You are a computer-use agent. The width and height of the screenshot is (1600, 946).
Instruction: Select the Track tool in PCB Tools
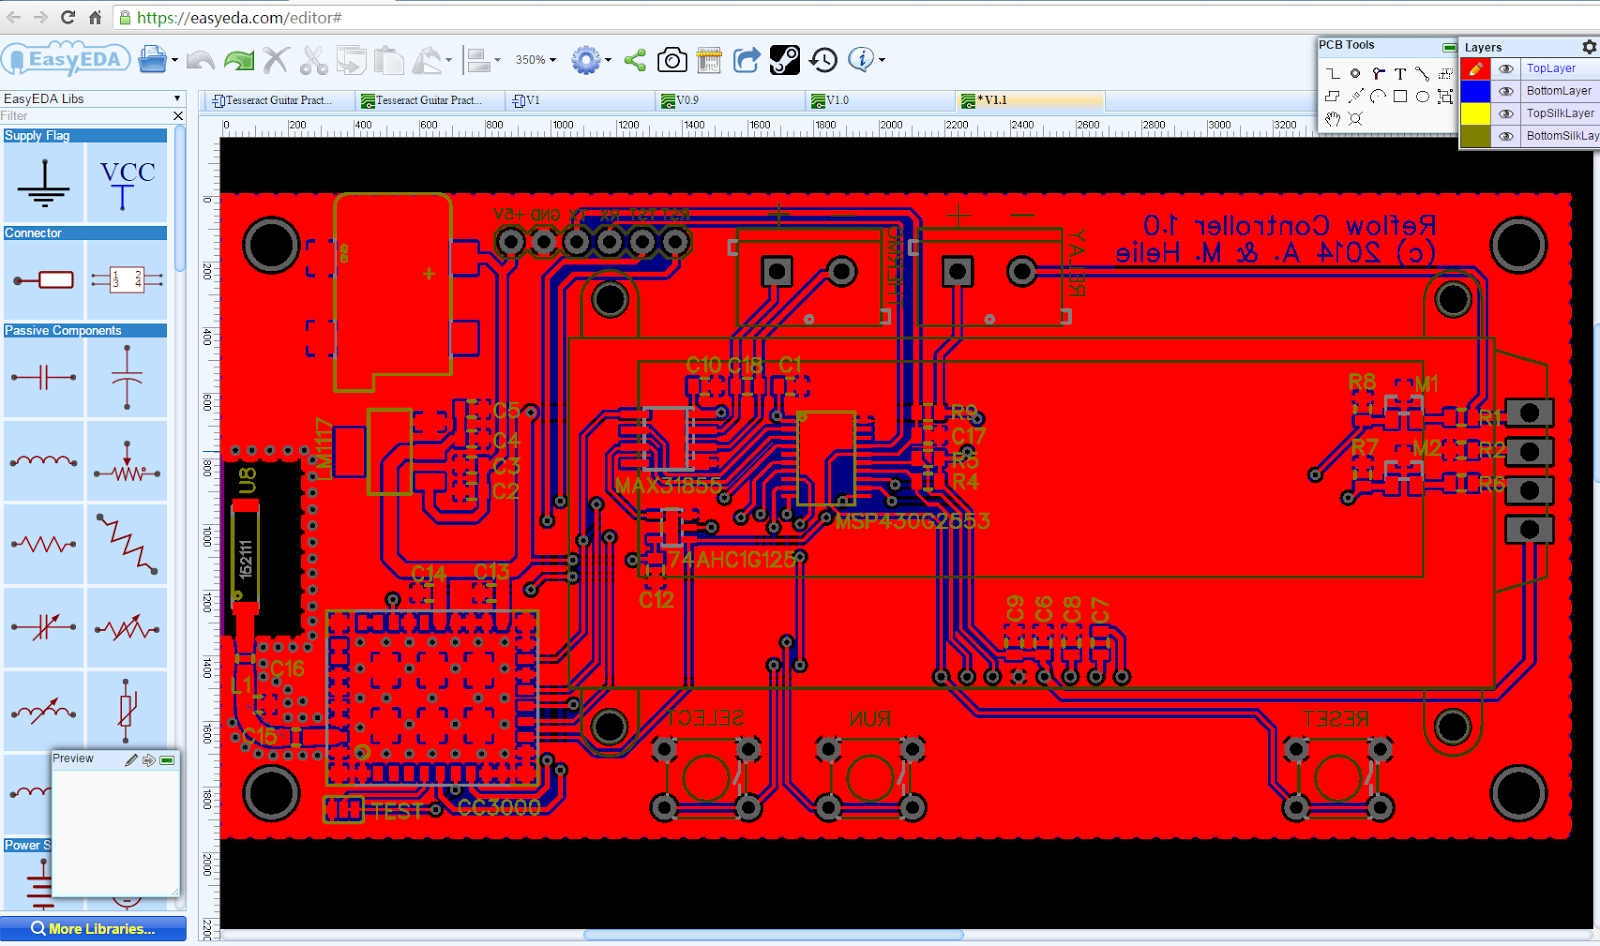pyautogui.click(x=1334, y=73)
